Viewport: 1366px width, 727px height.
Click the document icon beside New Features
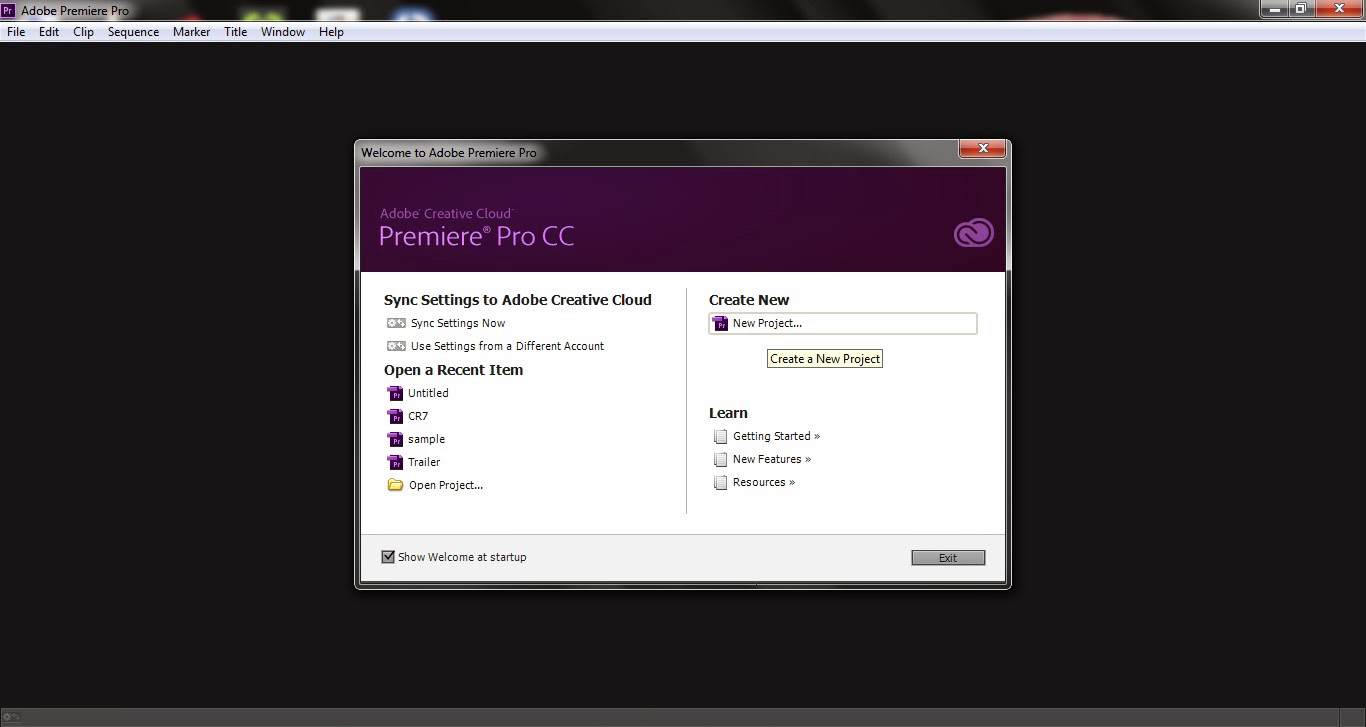tap(720, 459)
